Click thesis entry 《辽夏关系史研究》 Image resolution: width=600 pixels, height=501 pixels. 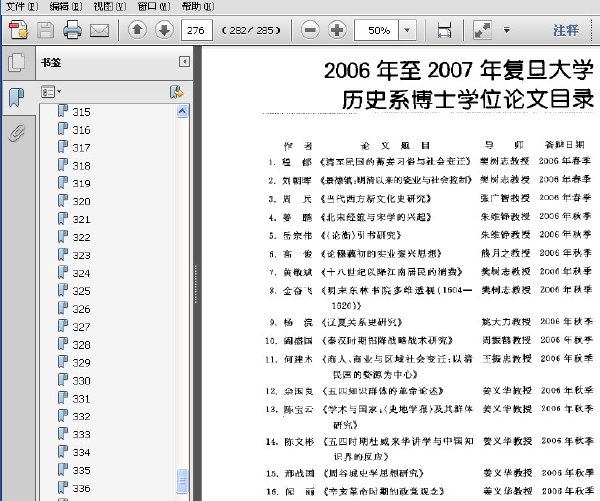tap(362, 322)
